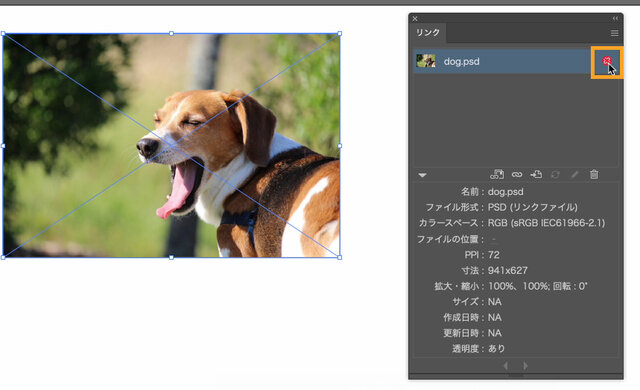
Task: Click the placed dog photo on the canvas
Action: click(x=171, y=145)
